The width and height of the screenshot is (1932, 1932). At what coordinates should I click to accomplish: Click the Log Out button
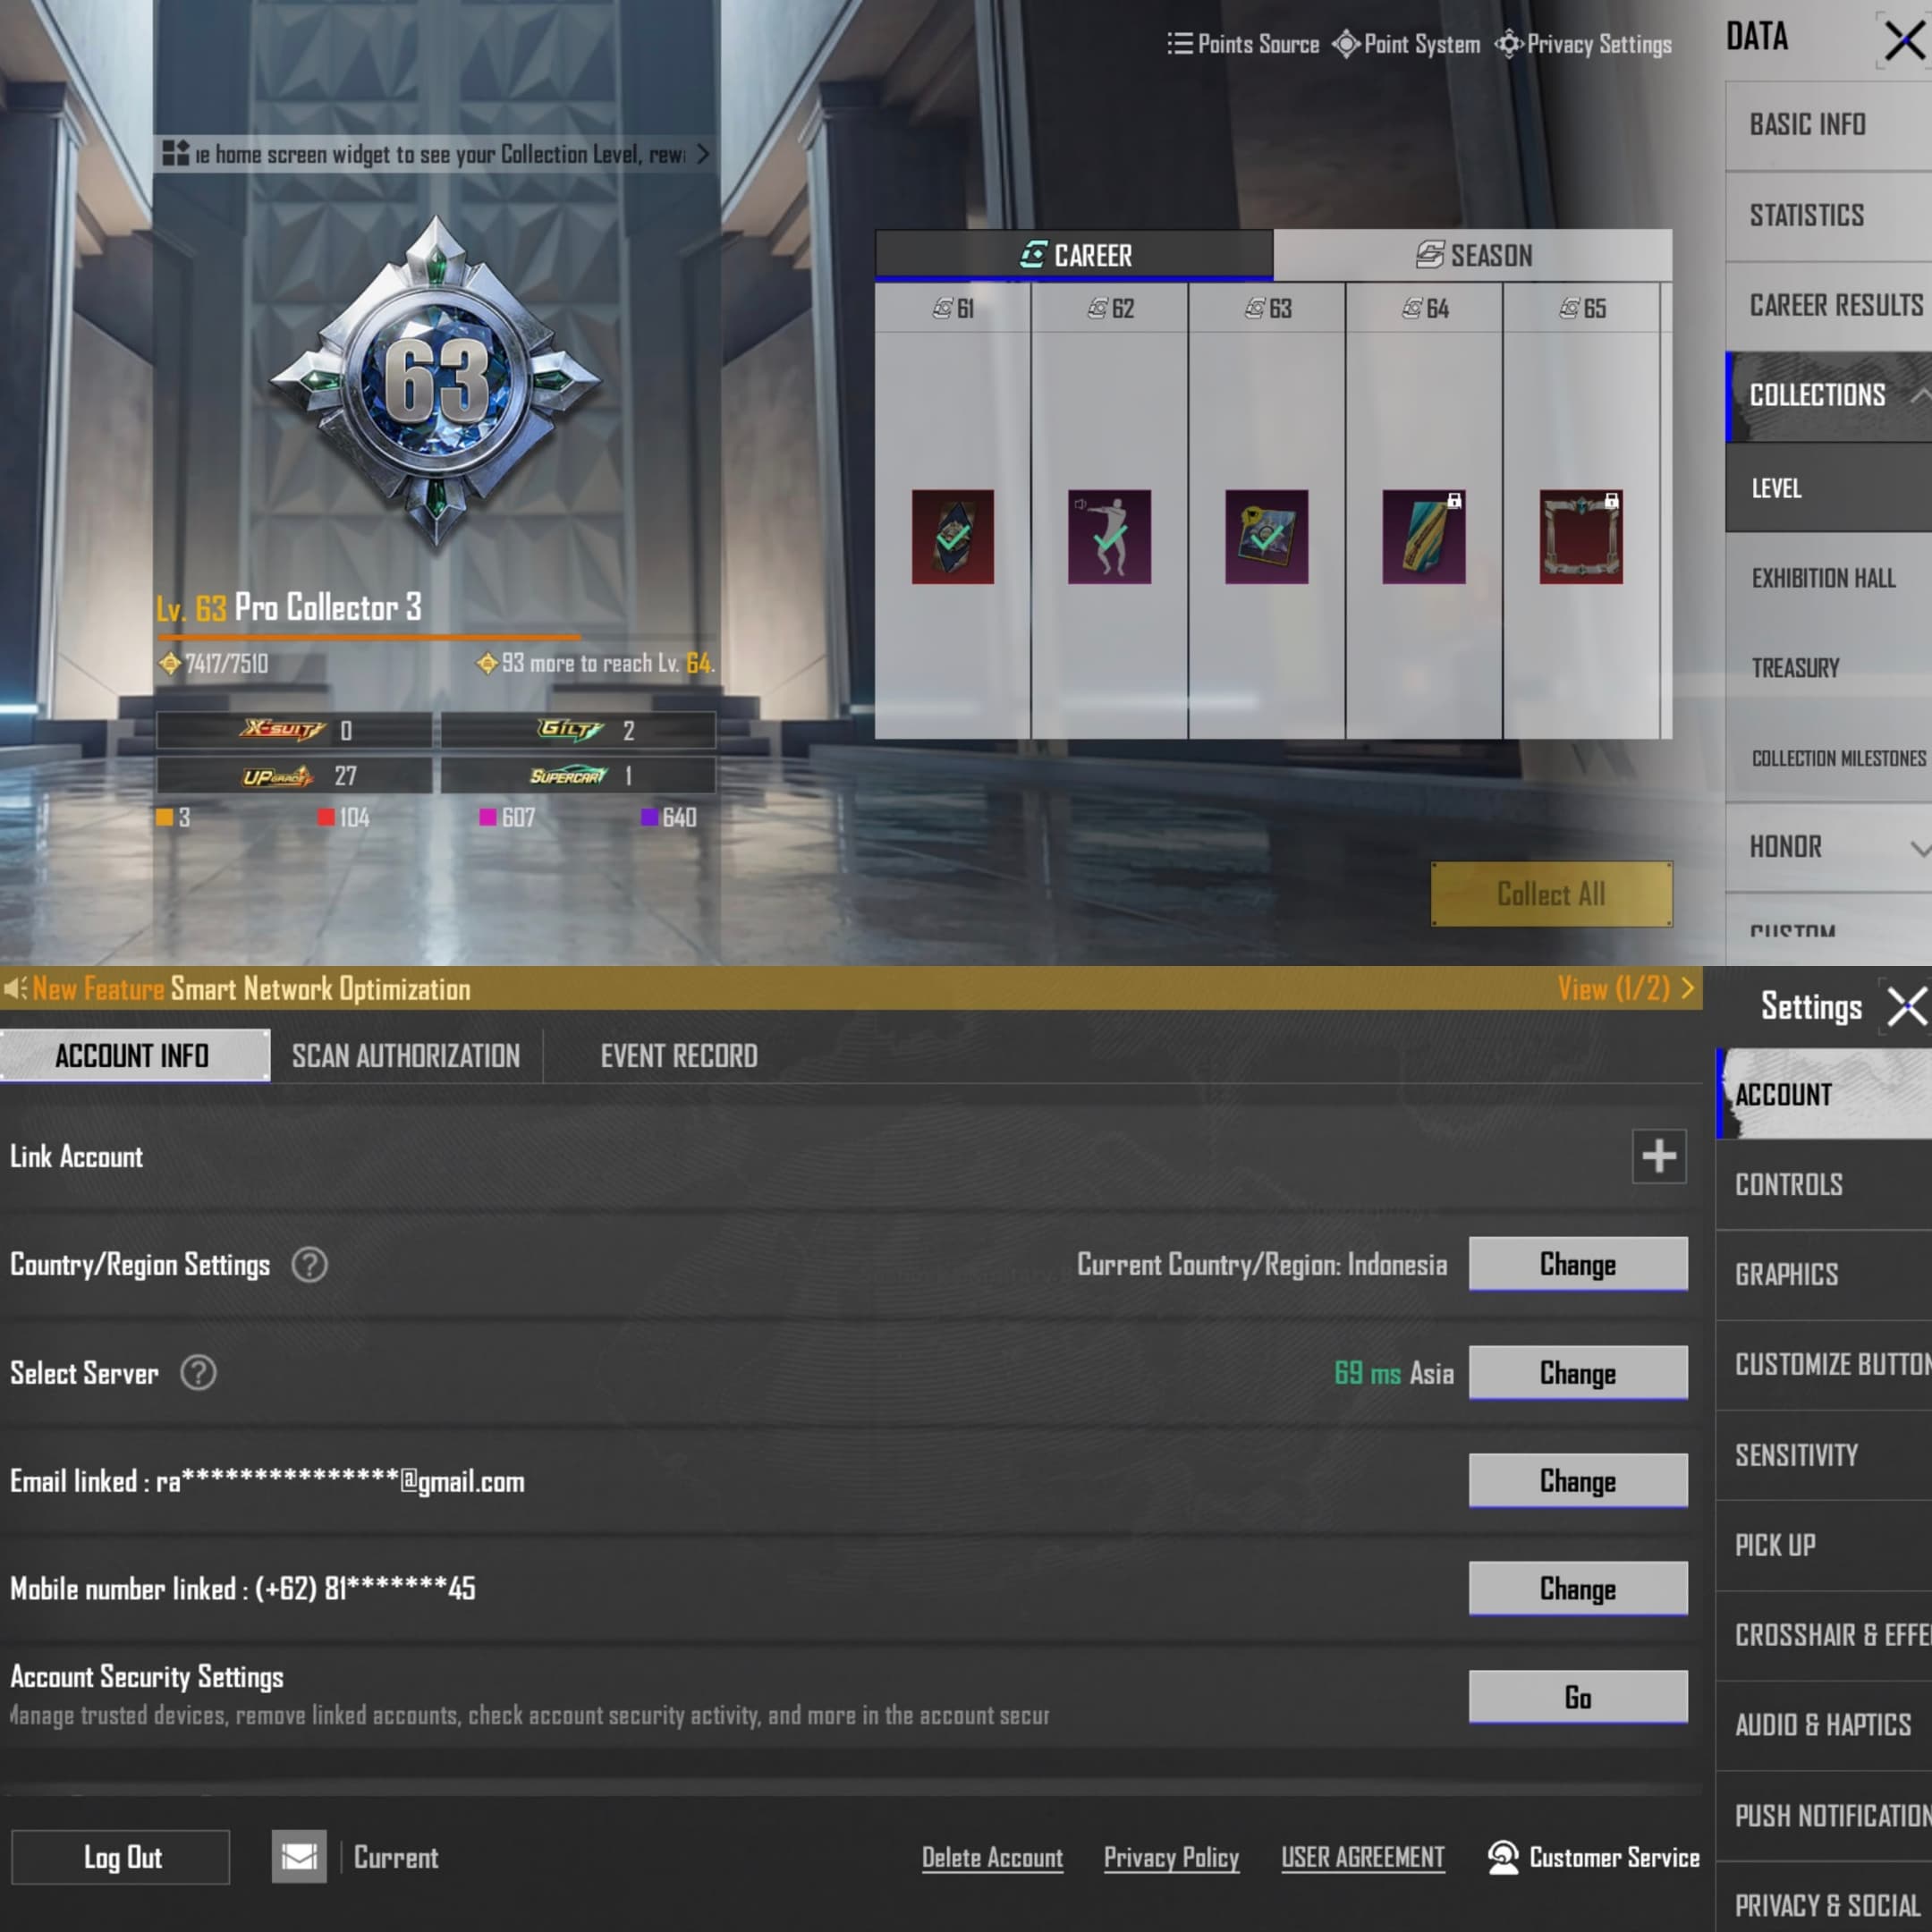(121, 1857)
